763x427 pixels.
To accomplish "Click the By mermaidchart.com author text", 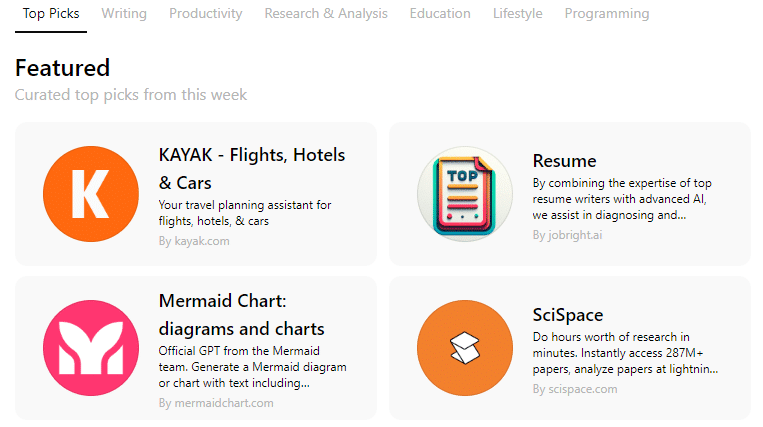I will coord(216,403).
